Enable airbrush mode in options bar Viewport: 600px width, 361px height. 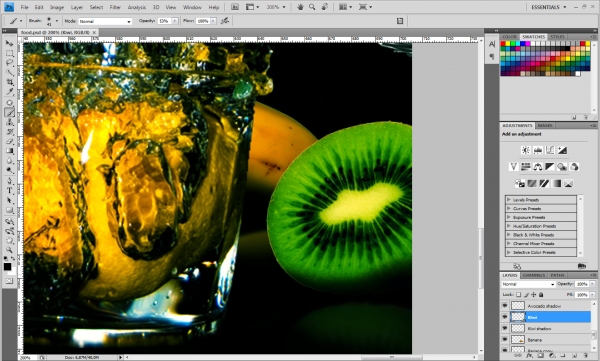[225, 21]
